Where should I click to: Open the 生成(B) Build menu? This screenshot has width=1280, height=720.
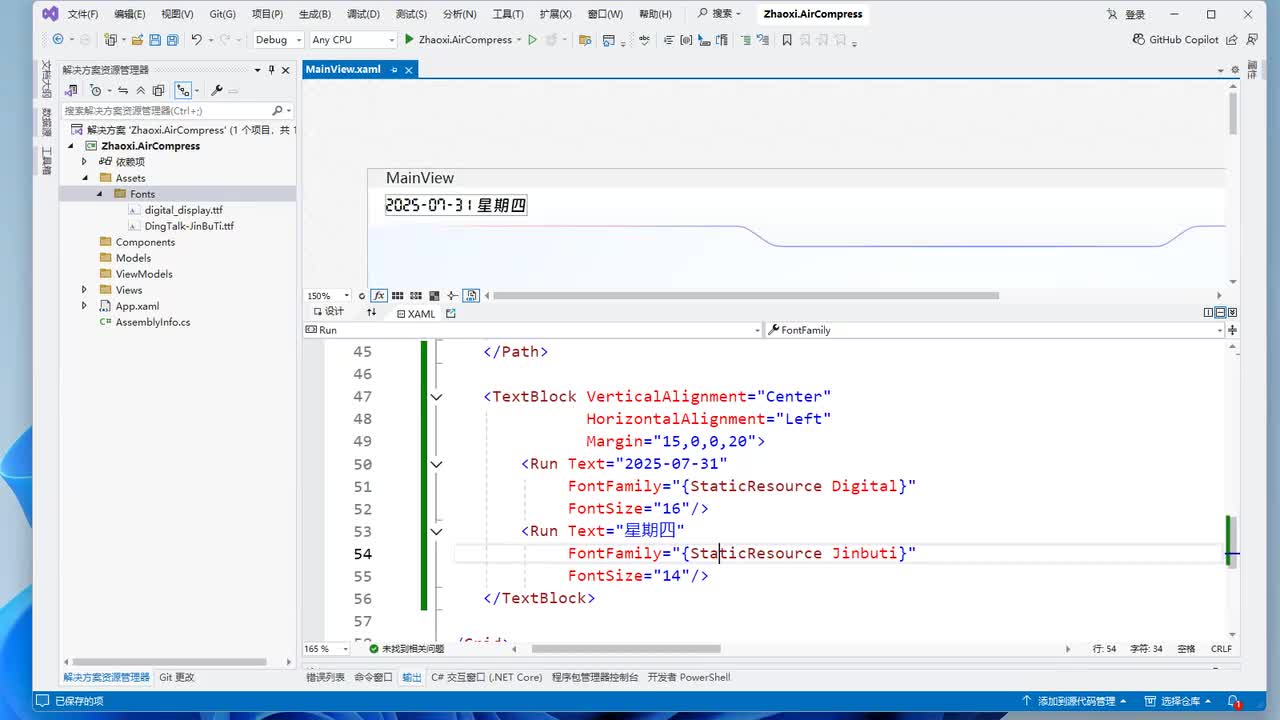[314, 14]
